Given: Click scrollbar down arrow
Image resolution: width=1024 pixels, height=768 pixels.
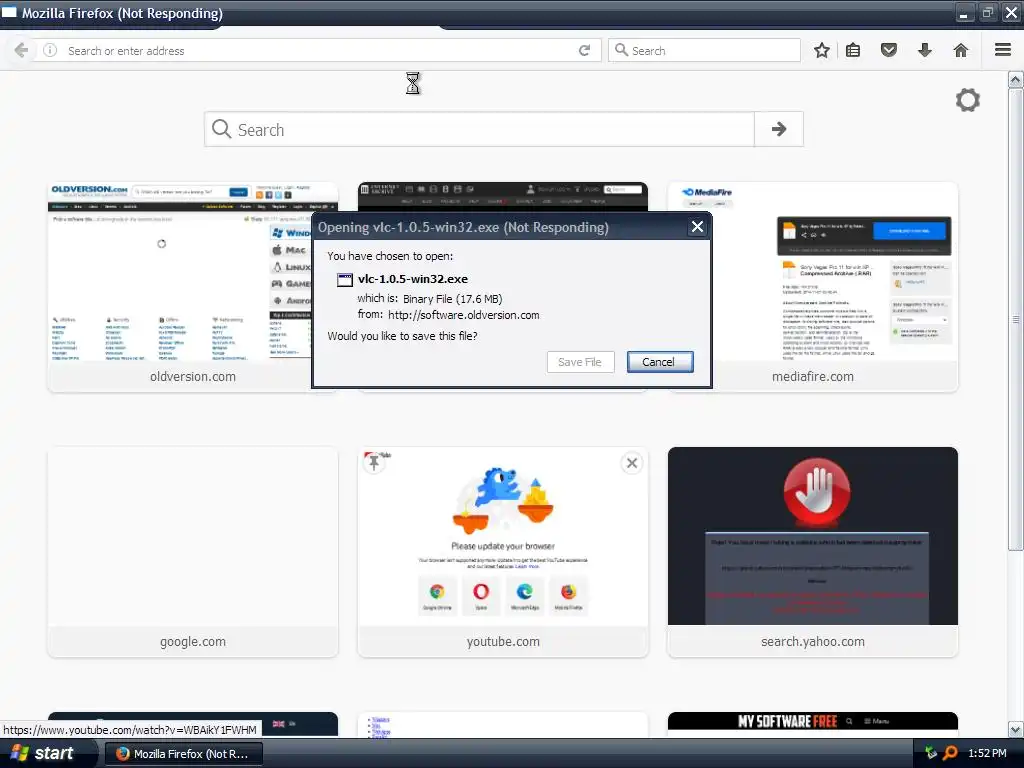Looking at the screenshot, I should pyautogui.click(x=1016, y=729).
